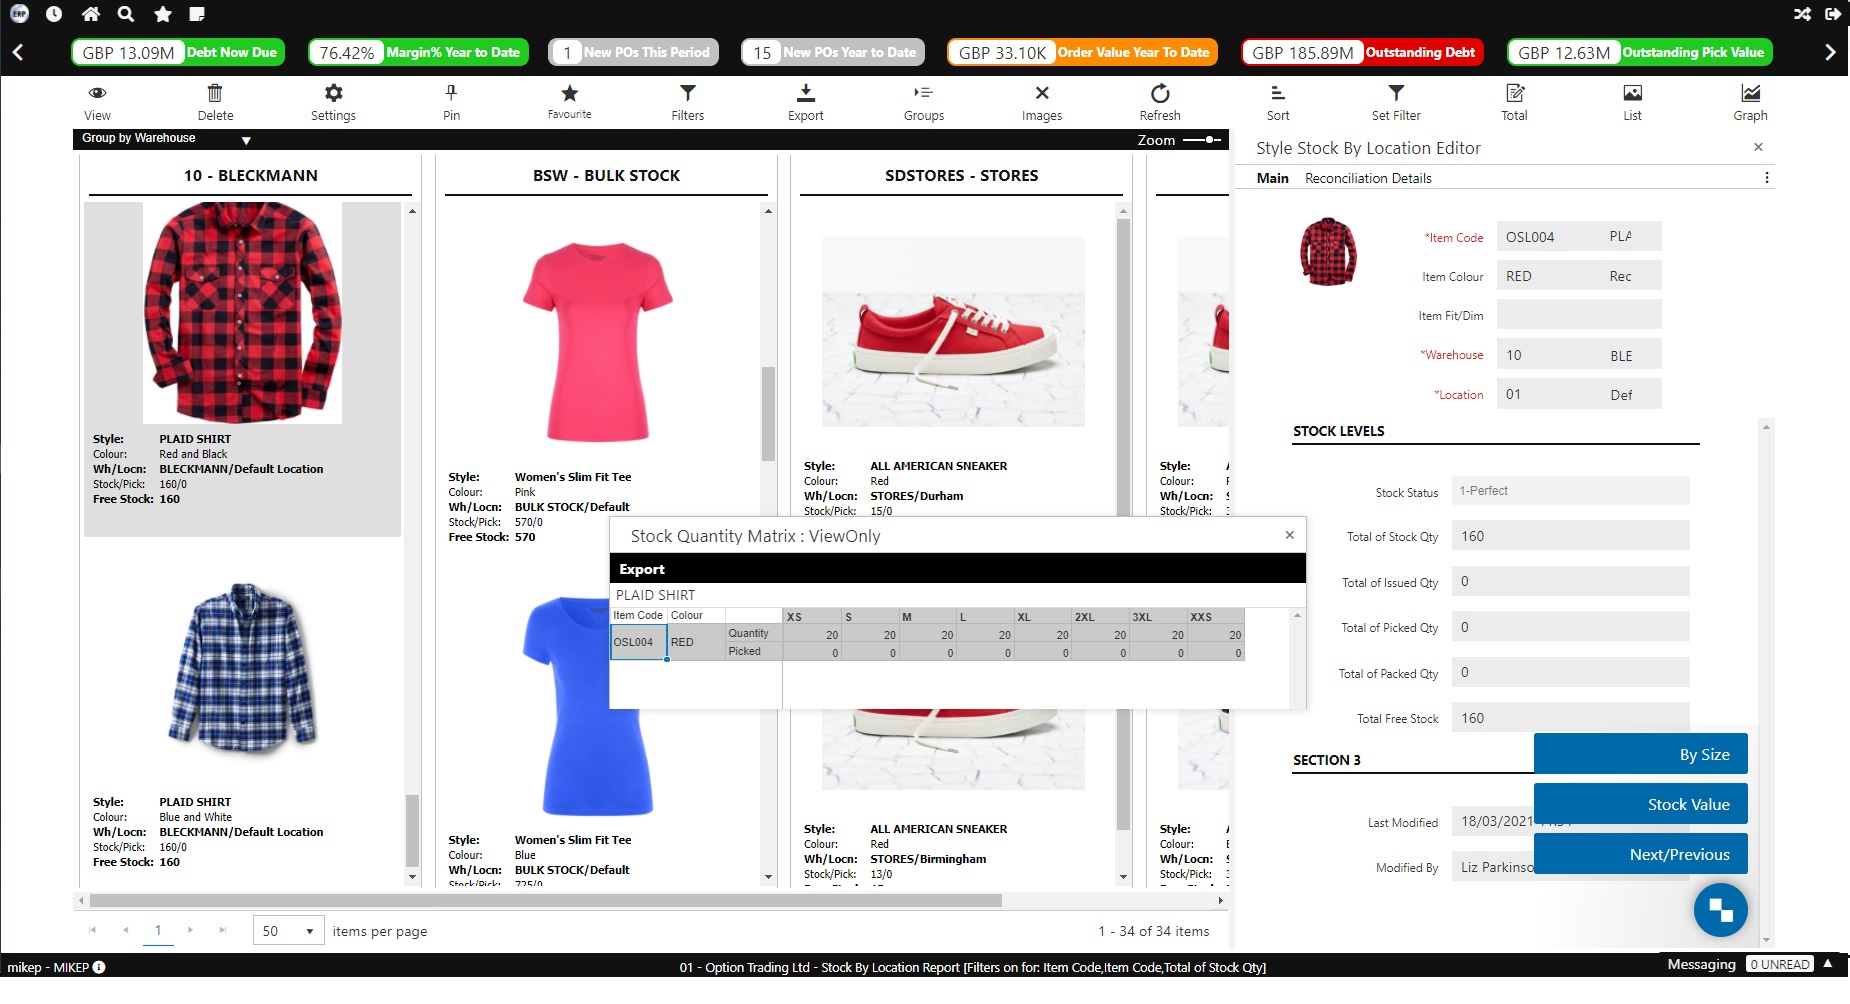
Task: Open items per page dropdown
Action: coord(288,931)
